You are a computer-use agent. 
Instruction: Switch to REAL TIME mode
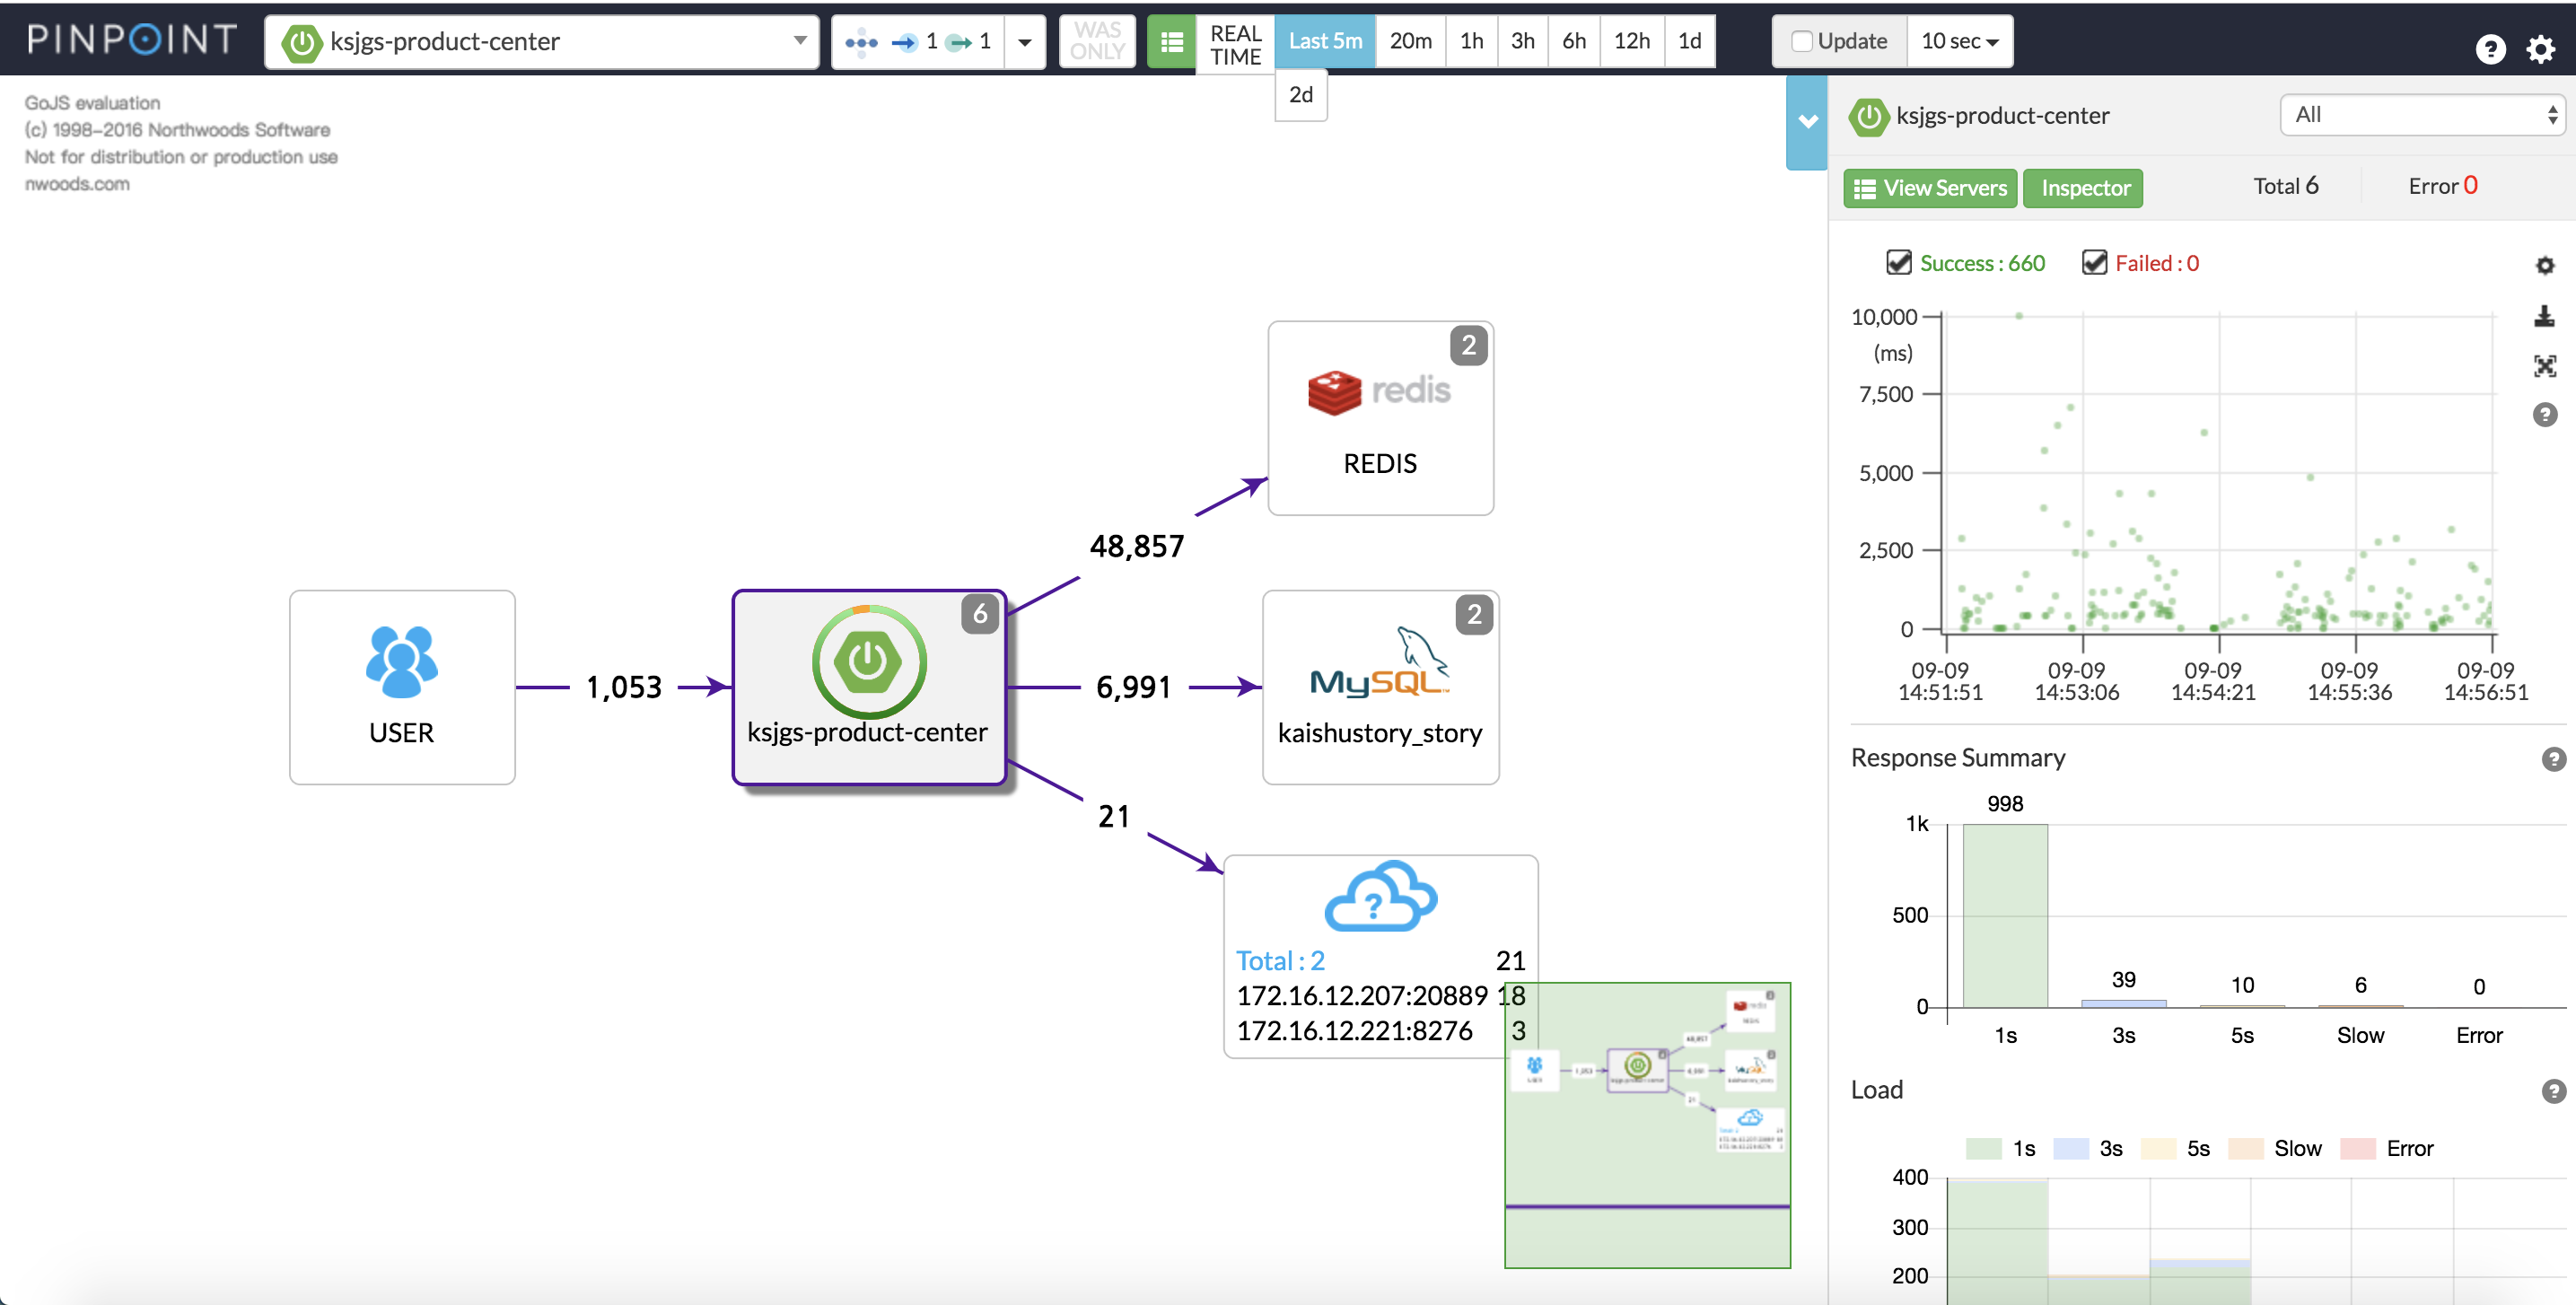point(1235,44)
